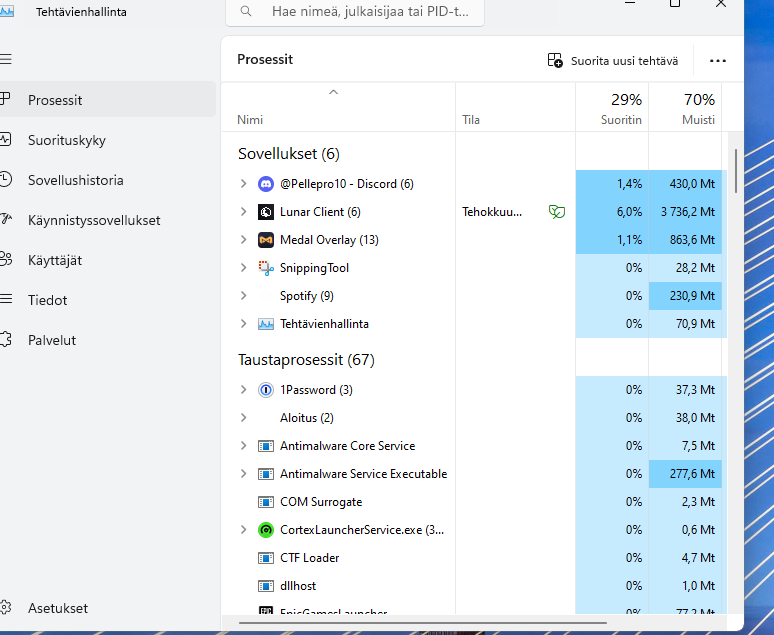This screenshot has width=774, height=635.
Task: Open the hamburger navigation menu
Action: click(6, 60)
